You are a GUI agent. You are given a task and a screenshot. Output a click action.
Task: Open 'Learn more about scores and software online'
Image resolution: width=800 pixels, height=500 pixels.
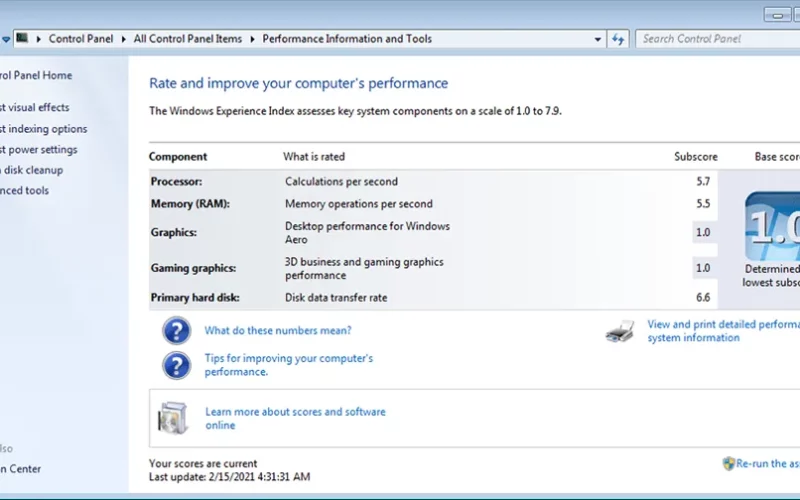pyautogui.click(x=295, y=418)
